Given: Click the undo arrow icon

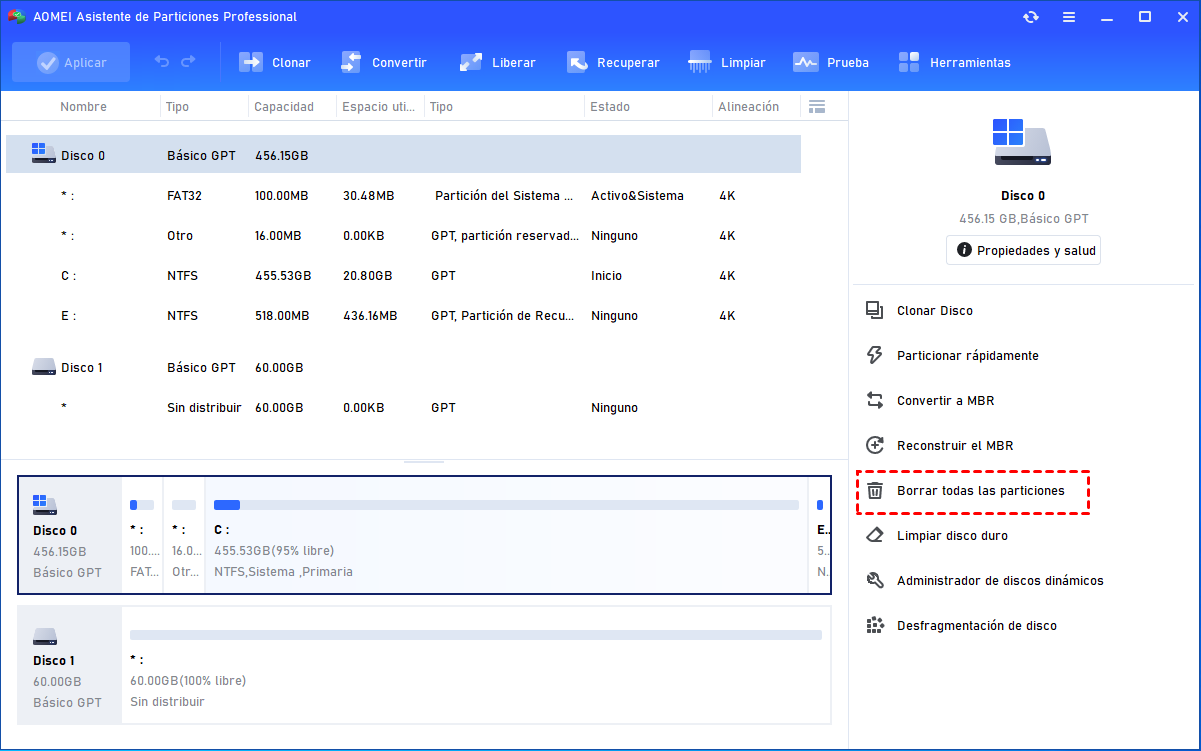Looking at the screenshot, I should pos(162,62).
